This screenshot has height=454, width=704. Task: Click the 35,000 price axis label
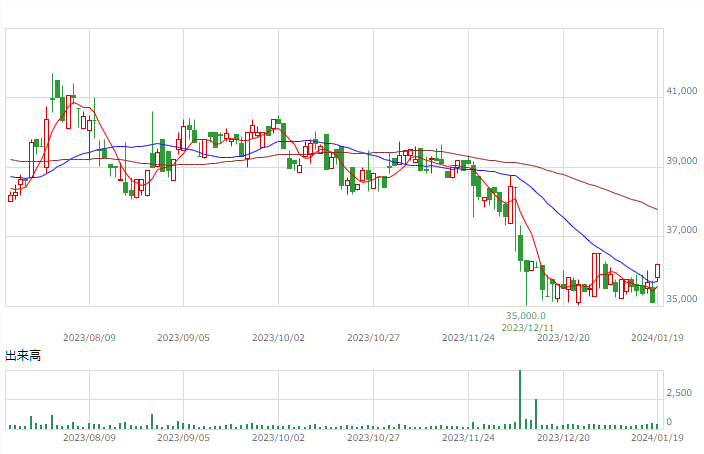(x=682, y=299)
